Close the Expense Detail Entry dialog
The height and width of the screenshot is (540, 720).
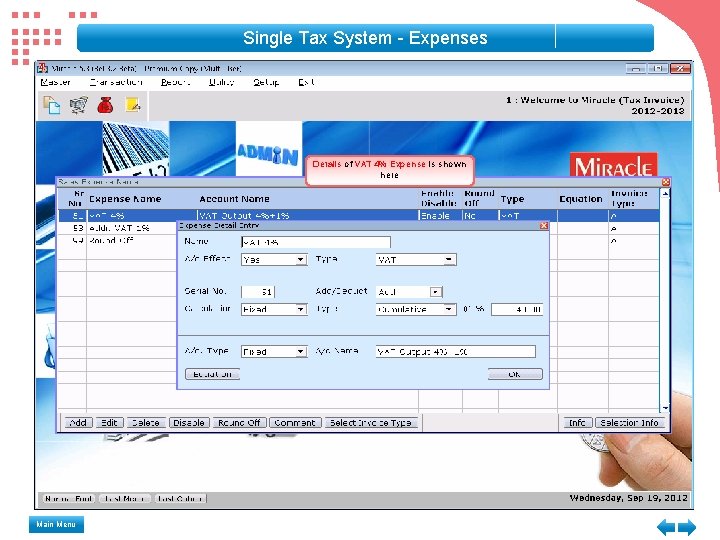pos(544,225)
